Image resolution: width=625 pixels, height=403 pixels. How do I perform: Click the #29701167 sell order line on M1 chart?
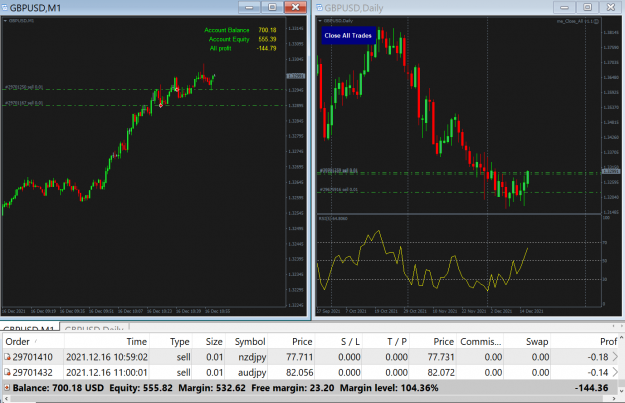143,105
